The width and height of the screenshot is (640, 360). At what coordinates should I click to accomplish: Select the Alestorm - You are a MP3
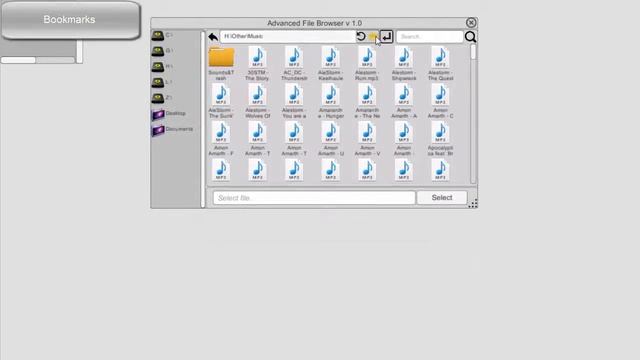click(x=294, y=101)
